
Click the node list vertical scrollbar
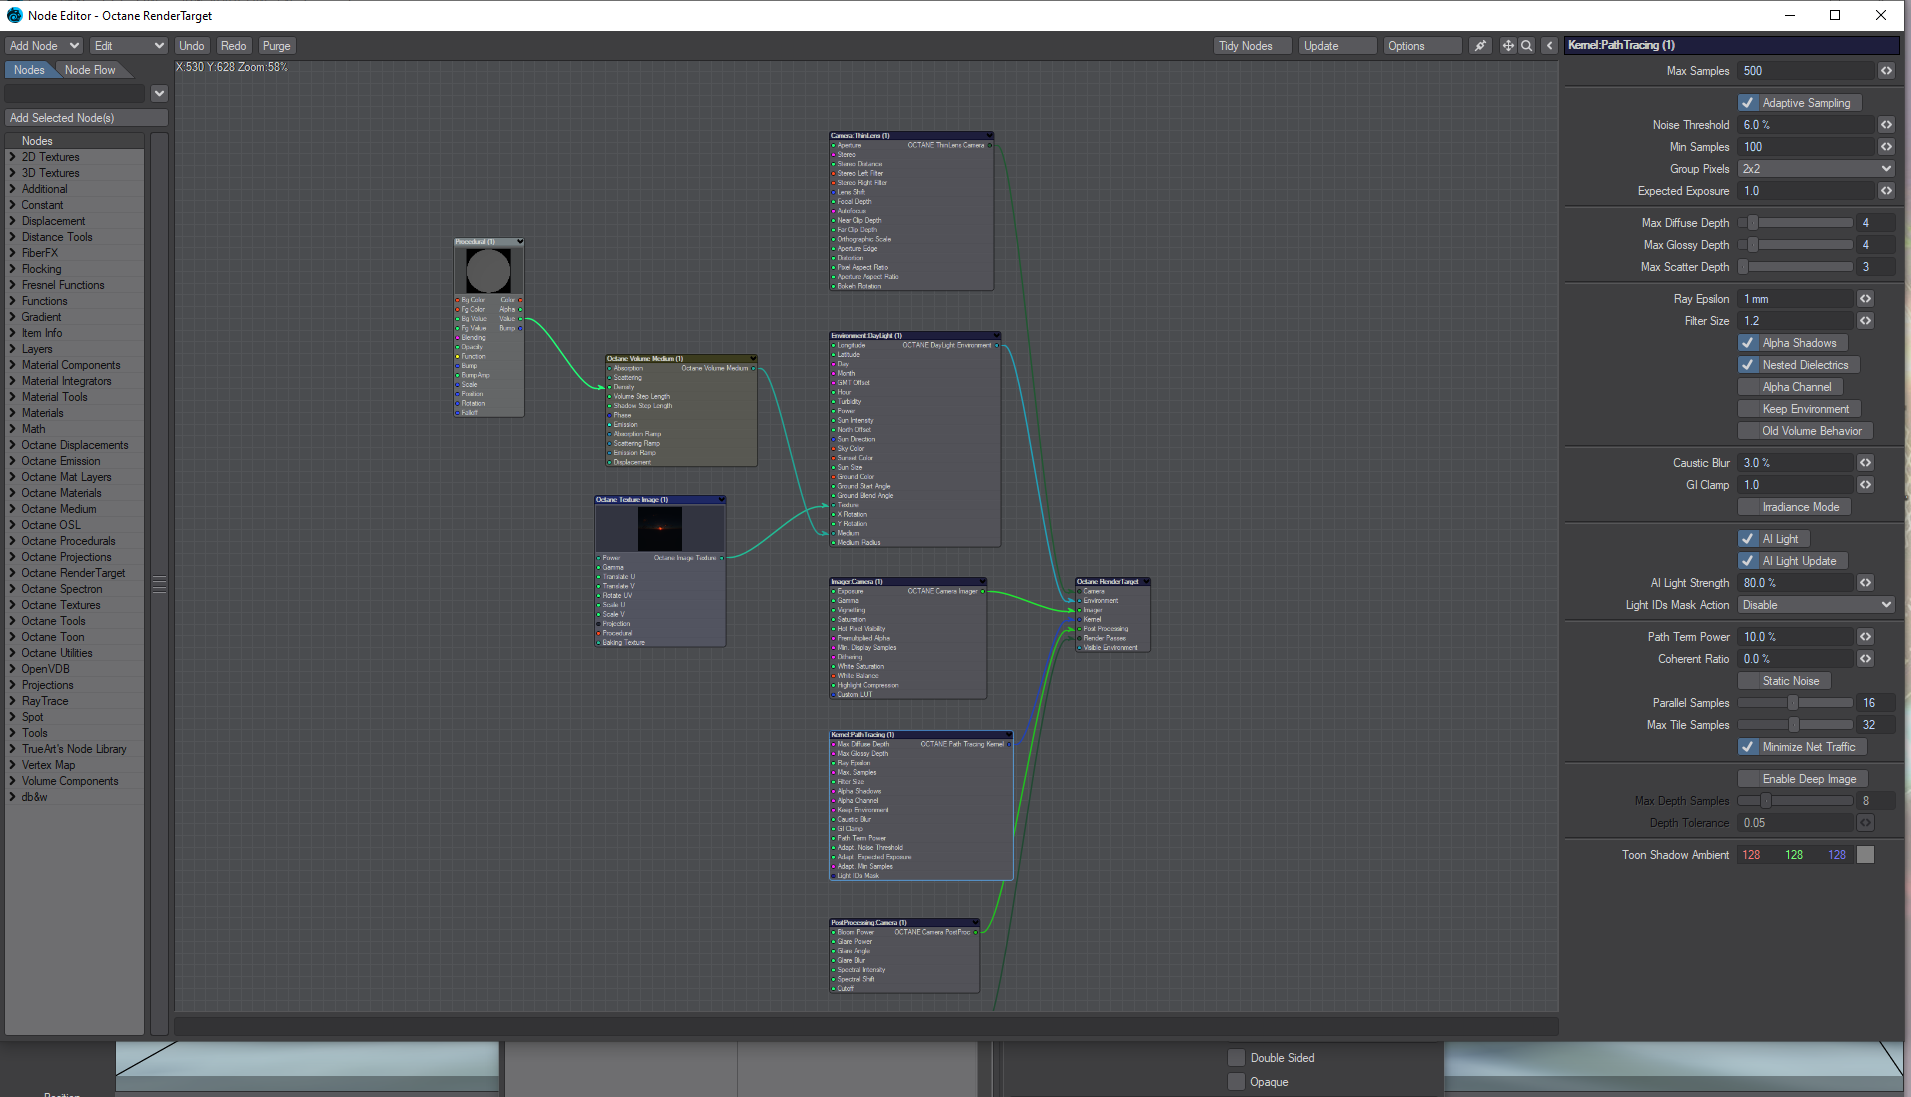159,585
